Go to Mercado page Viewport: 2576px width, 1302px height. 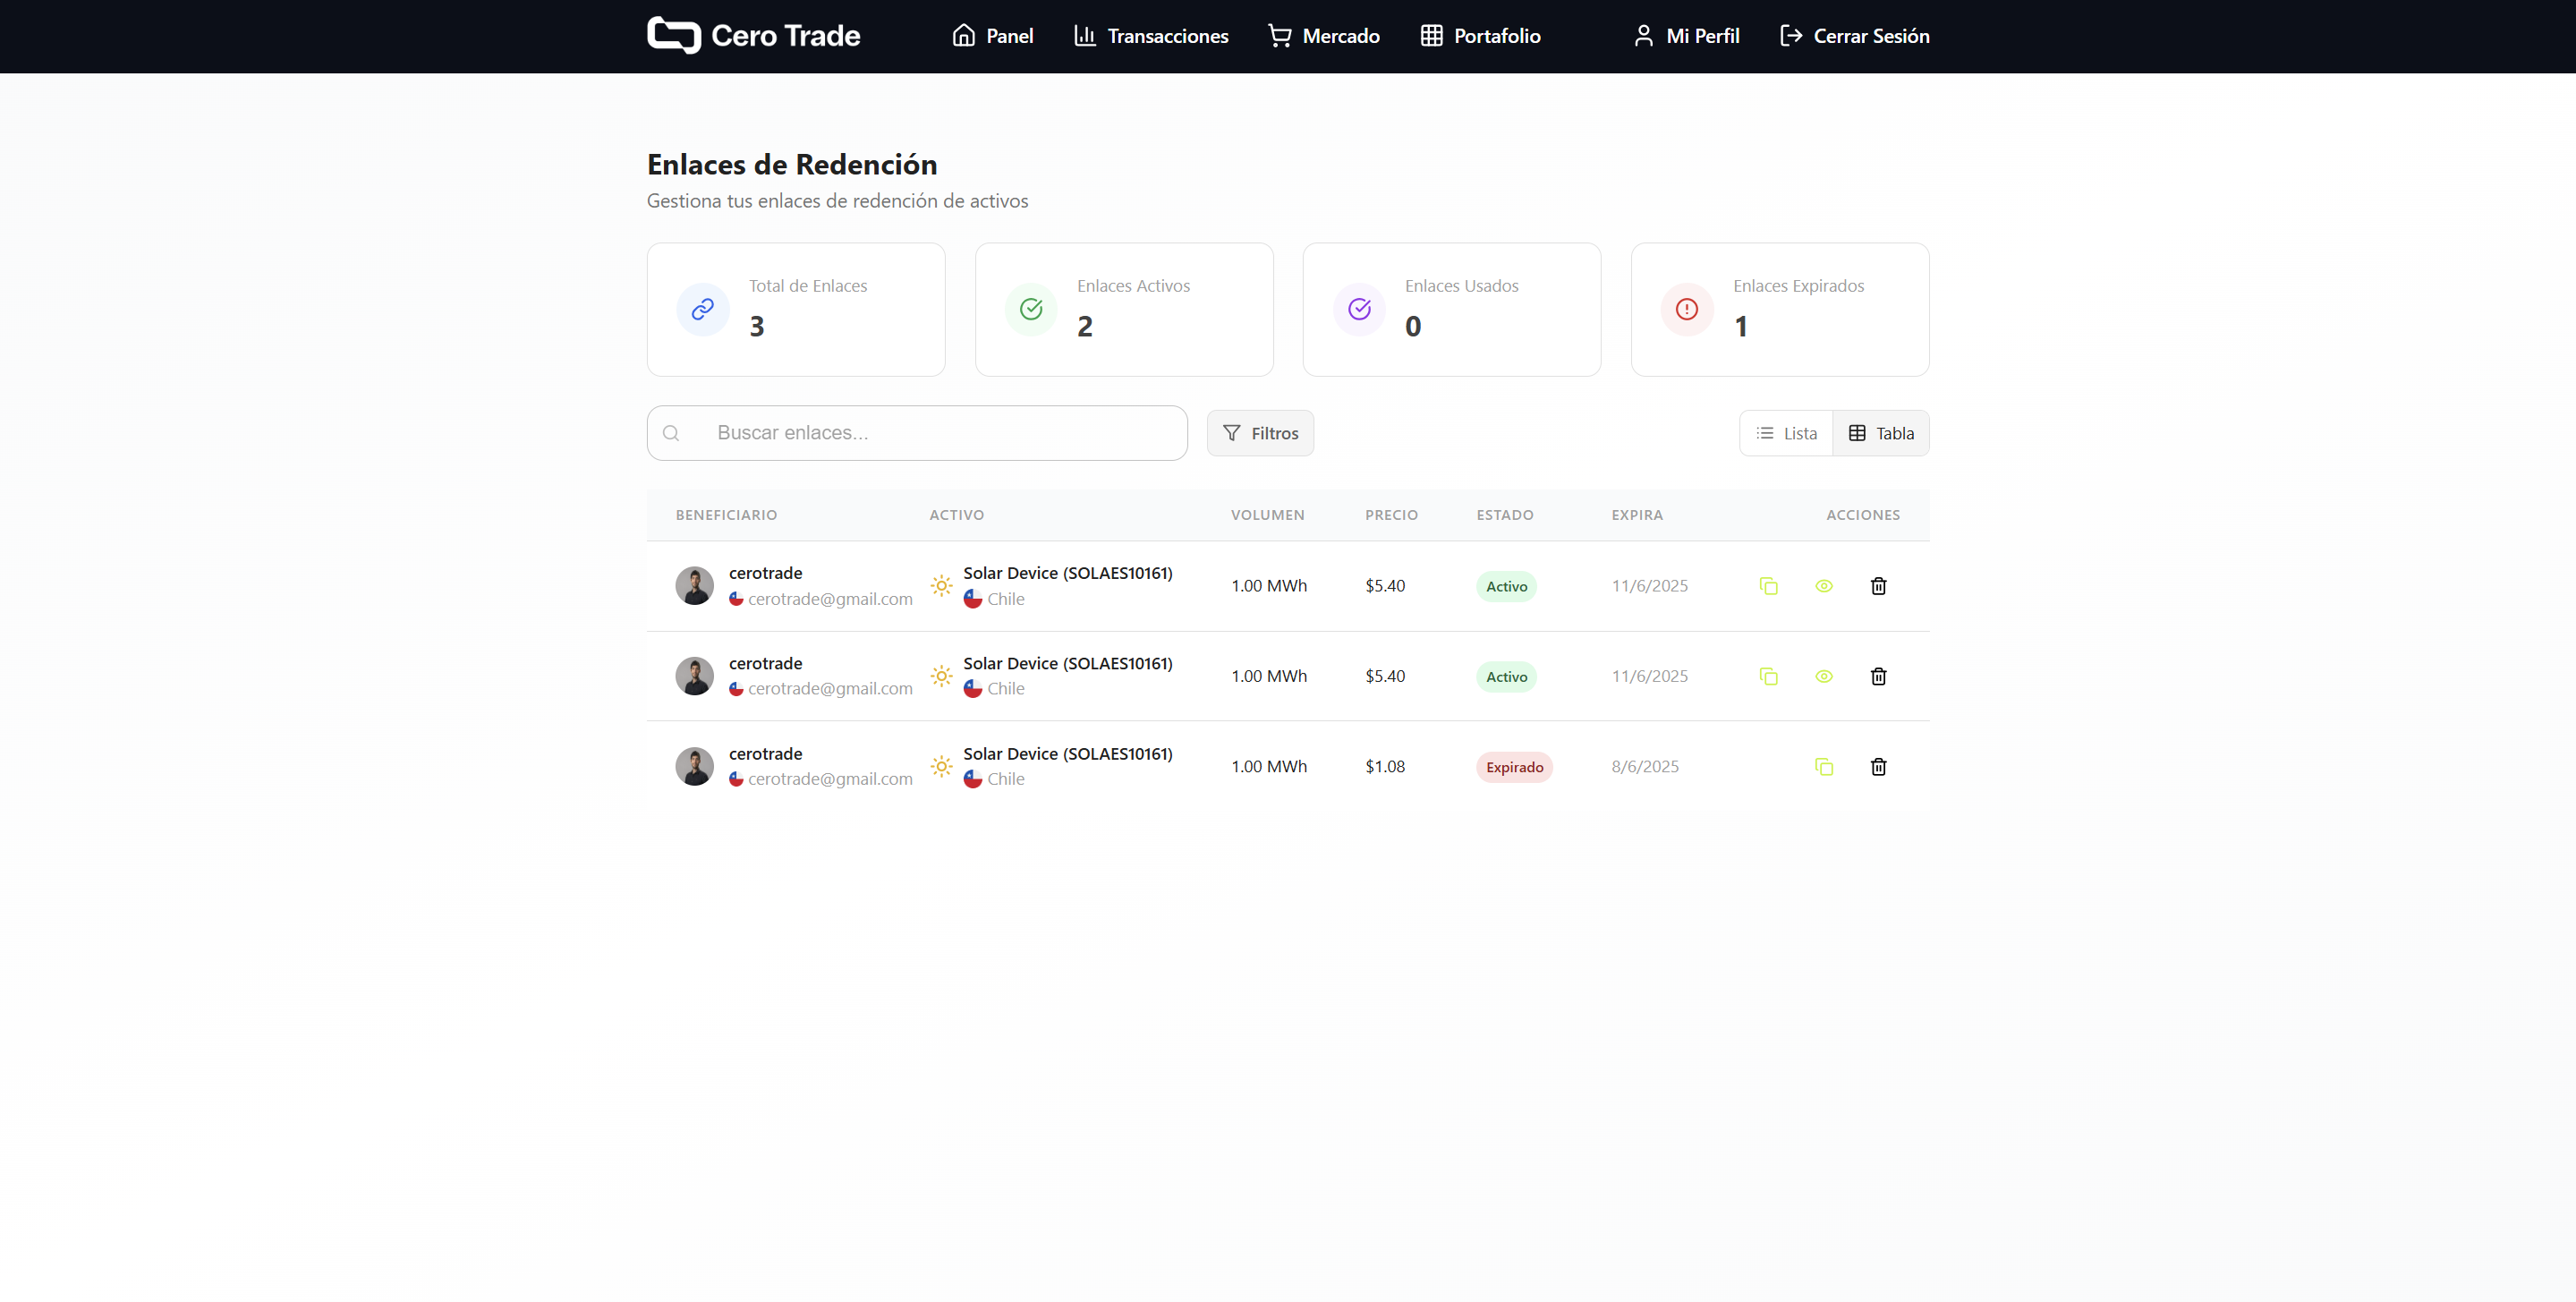coord(1324,36)
